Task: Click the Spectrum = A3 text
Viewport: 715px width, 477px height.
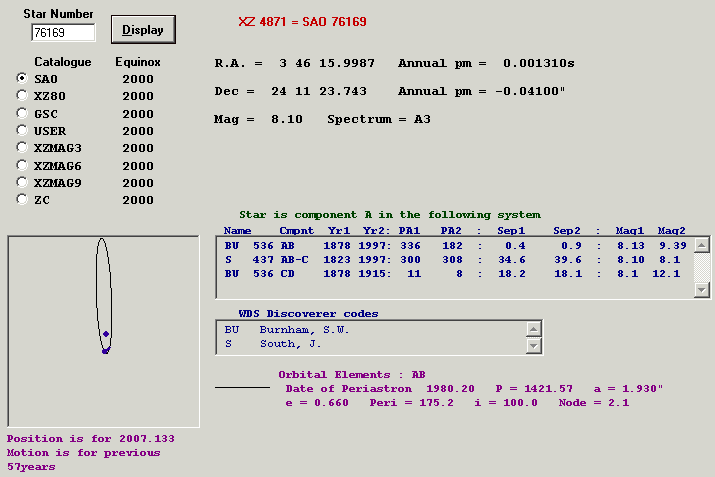Action: [x=379, y=119]
